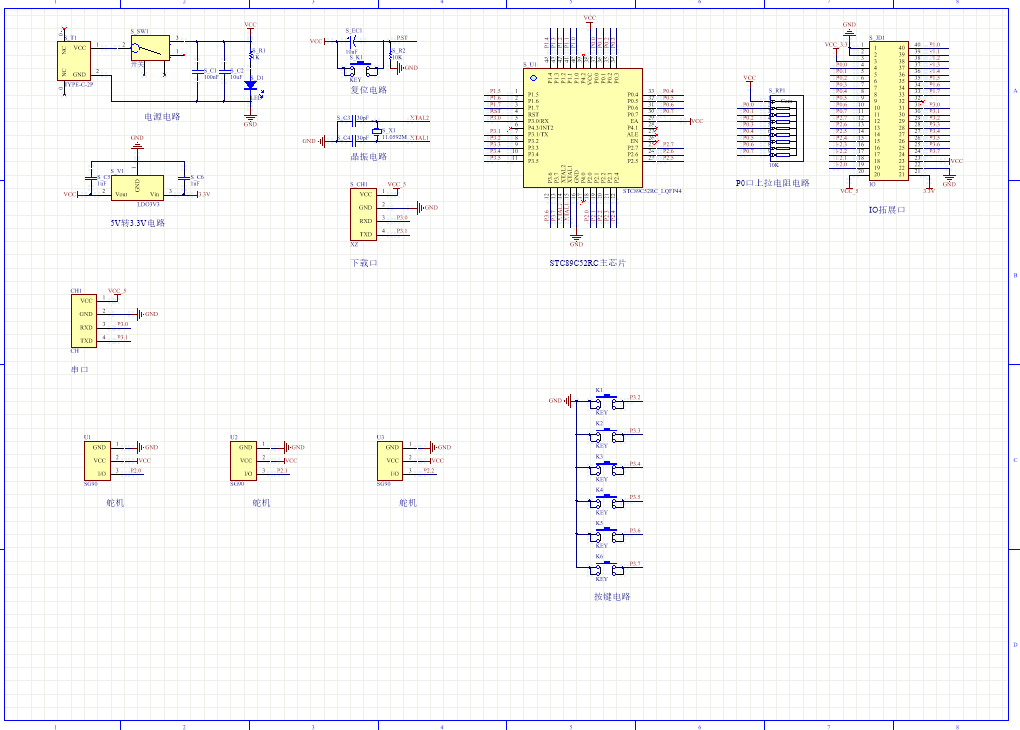Click the S_SW1 power switch component
1020x730 pixels.
click(150, 47)
